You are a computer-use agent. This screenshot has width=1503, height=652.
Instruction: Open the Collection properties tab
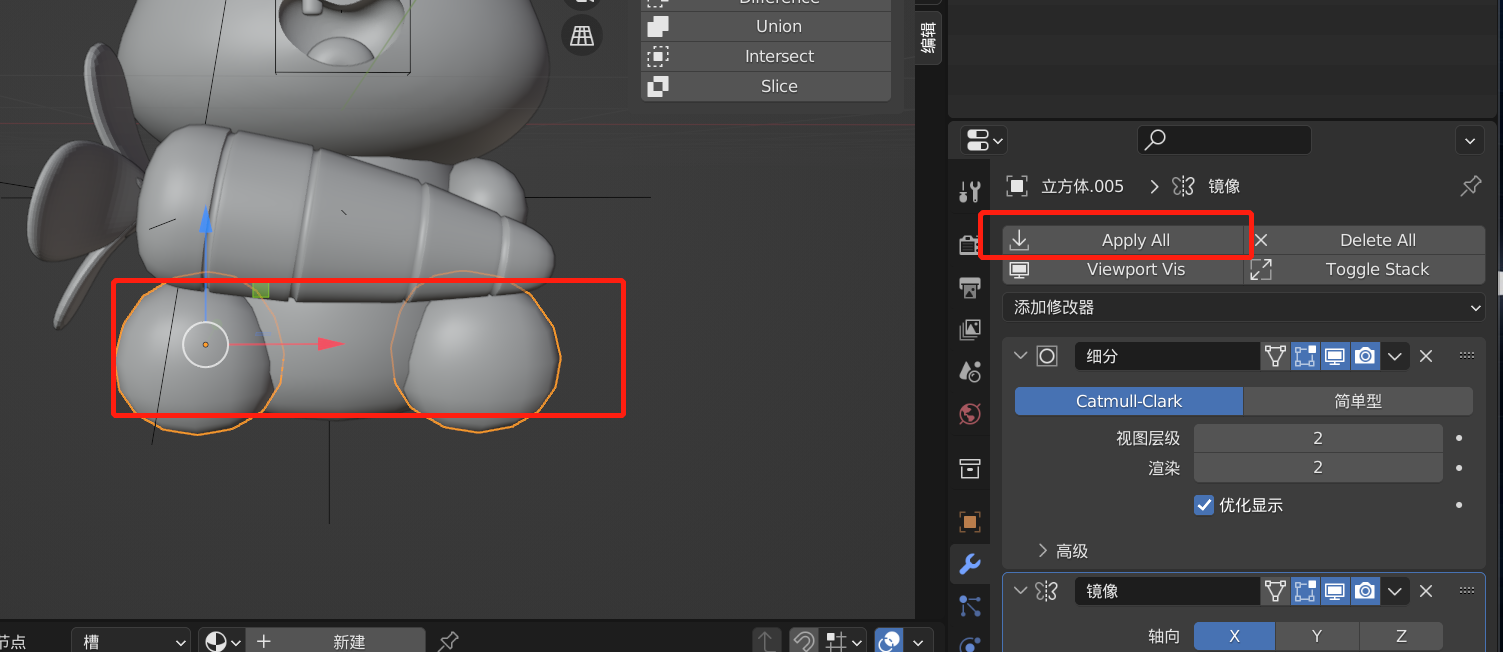coord(969,468)
